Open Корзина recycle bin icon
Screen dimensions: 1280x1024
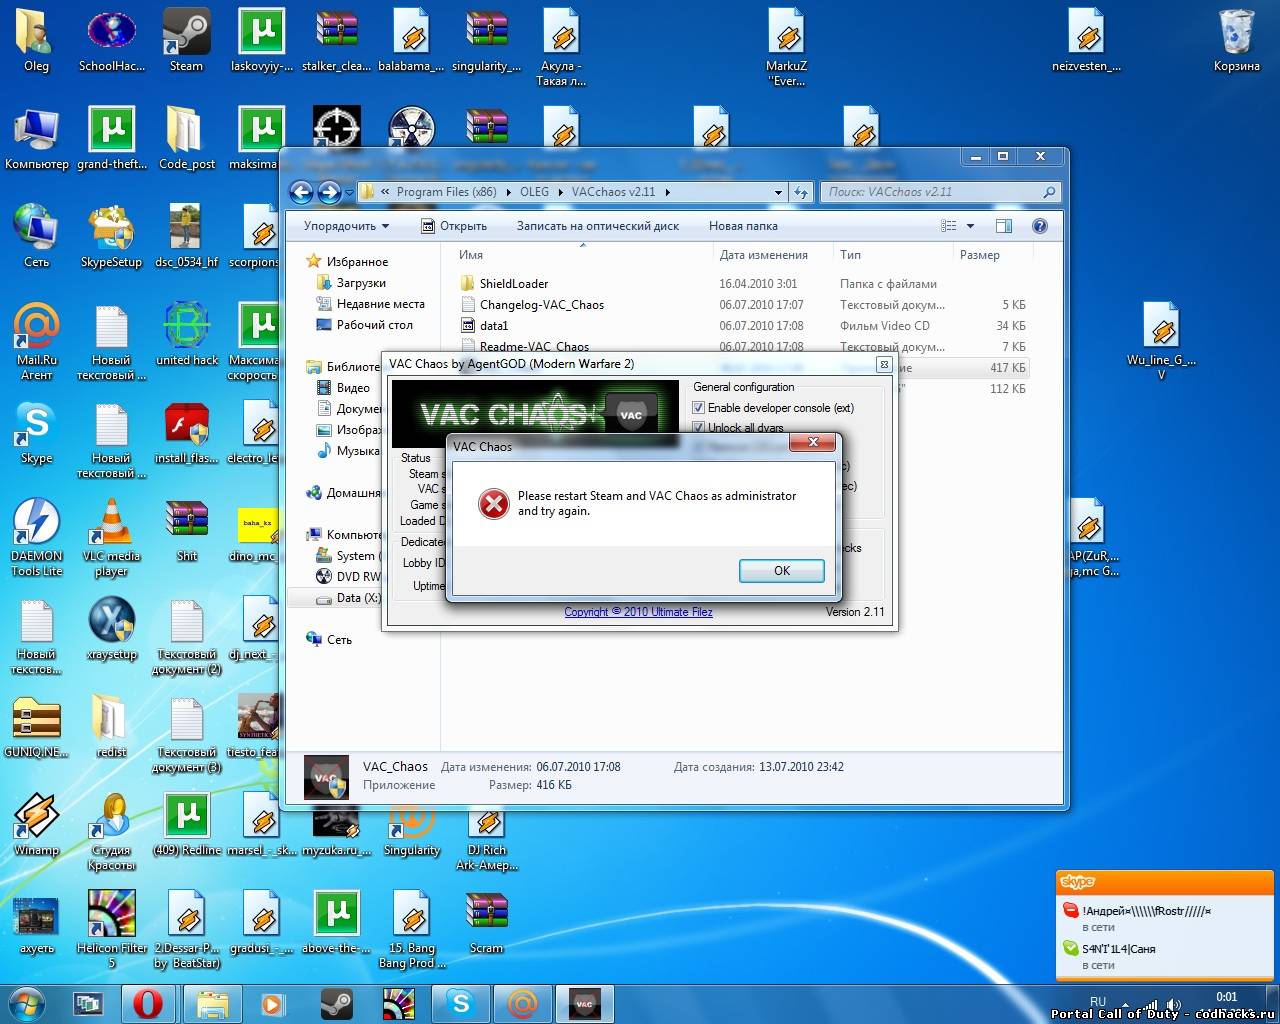pos(1237,41)
